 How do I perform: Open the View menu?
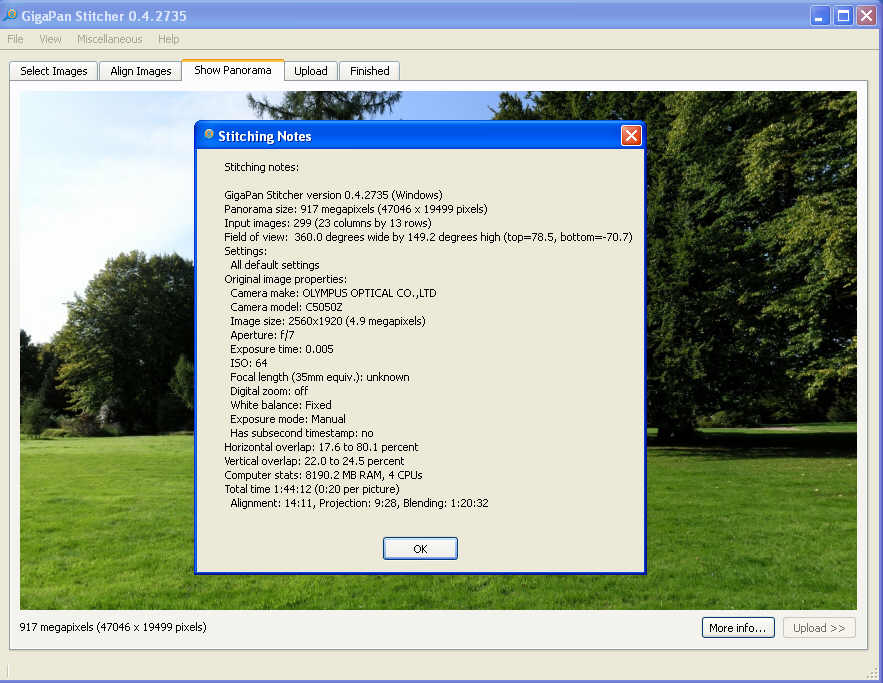click(50, 39)
